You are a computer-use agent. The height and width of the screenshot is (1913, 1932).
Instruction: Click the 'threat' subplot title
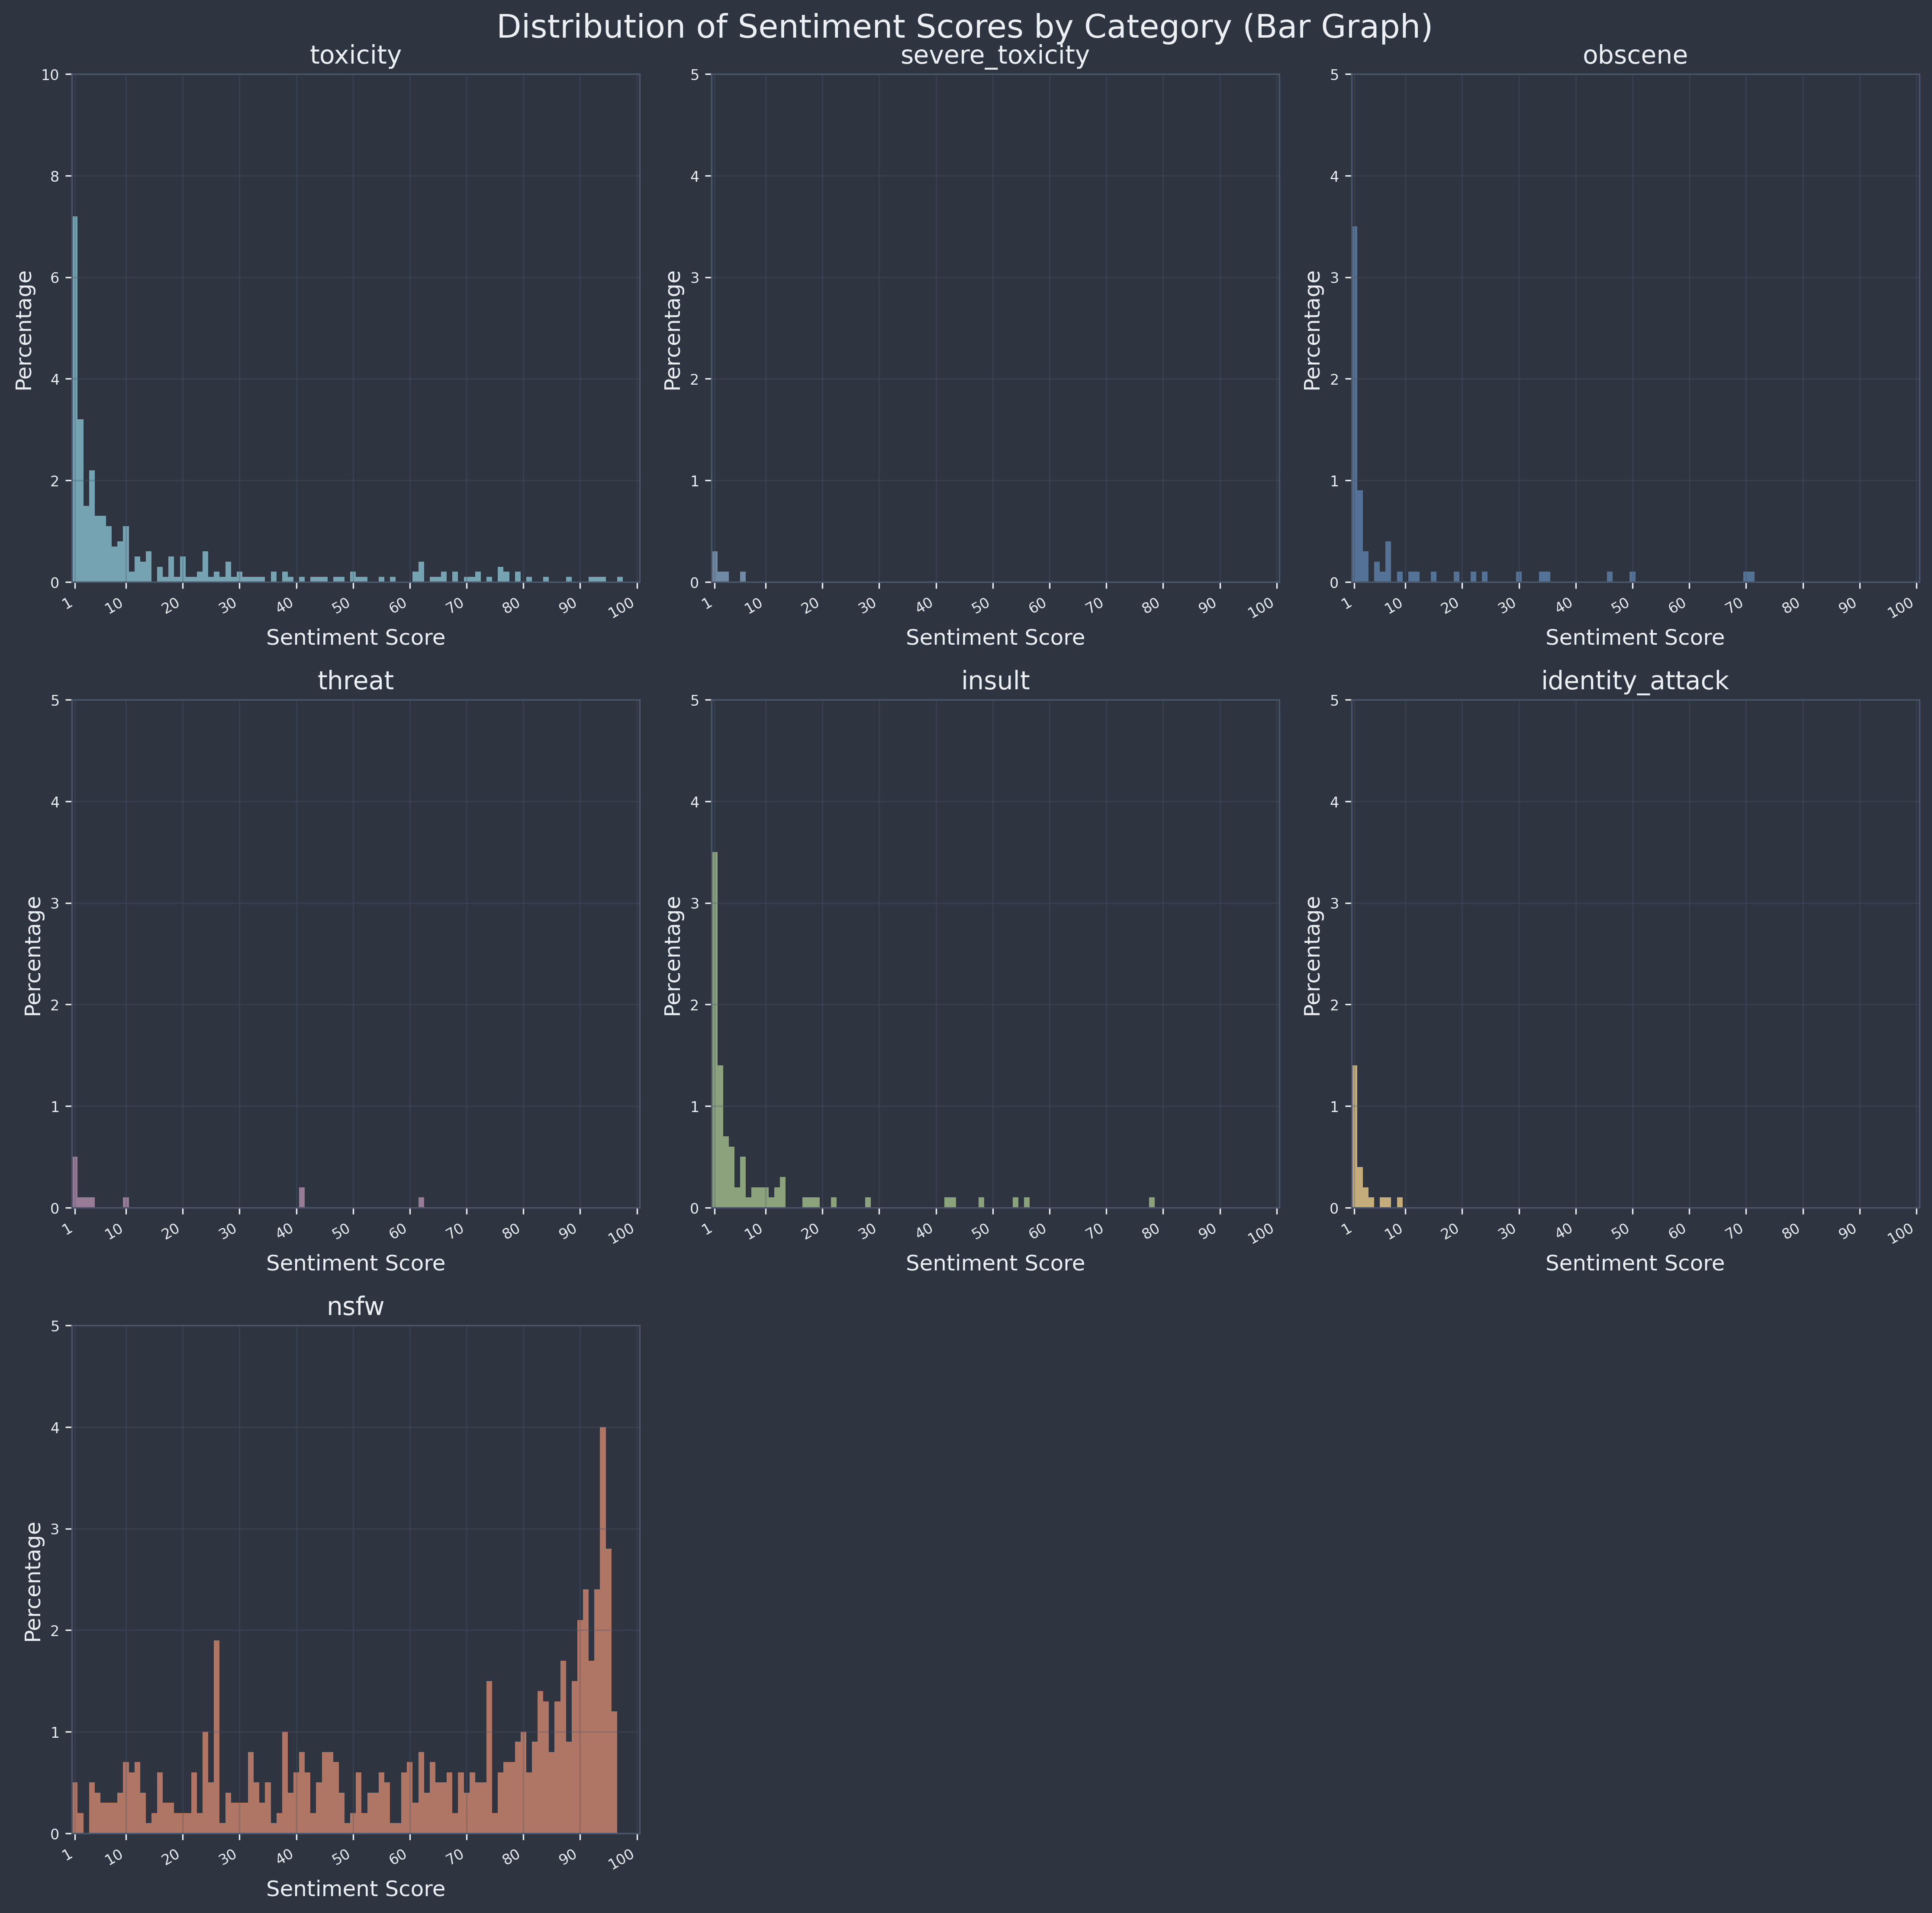(355, 681)
